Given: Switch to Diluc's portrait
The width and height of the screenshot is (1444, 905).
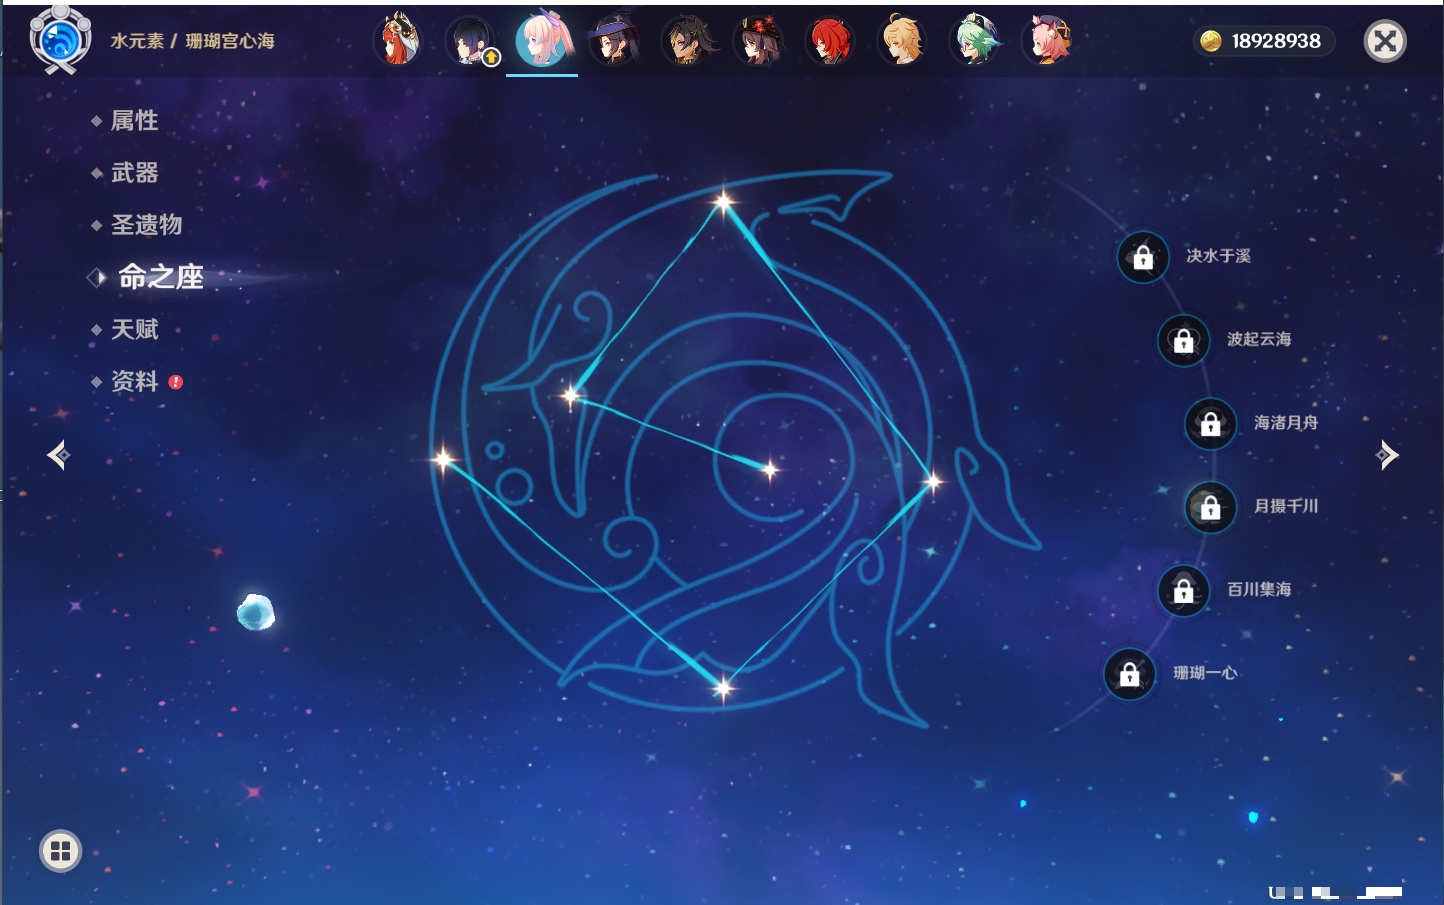Looking at the screenshot, I should (830, 41).
